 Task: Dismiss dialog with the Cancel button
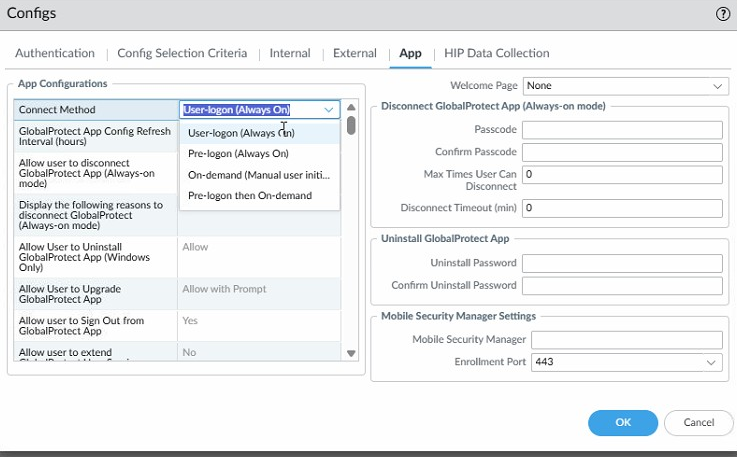click(x=698, y=423)
